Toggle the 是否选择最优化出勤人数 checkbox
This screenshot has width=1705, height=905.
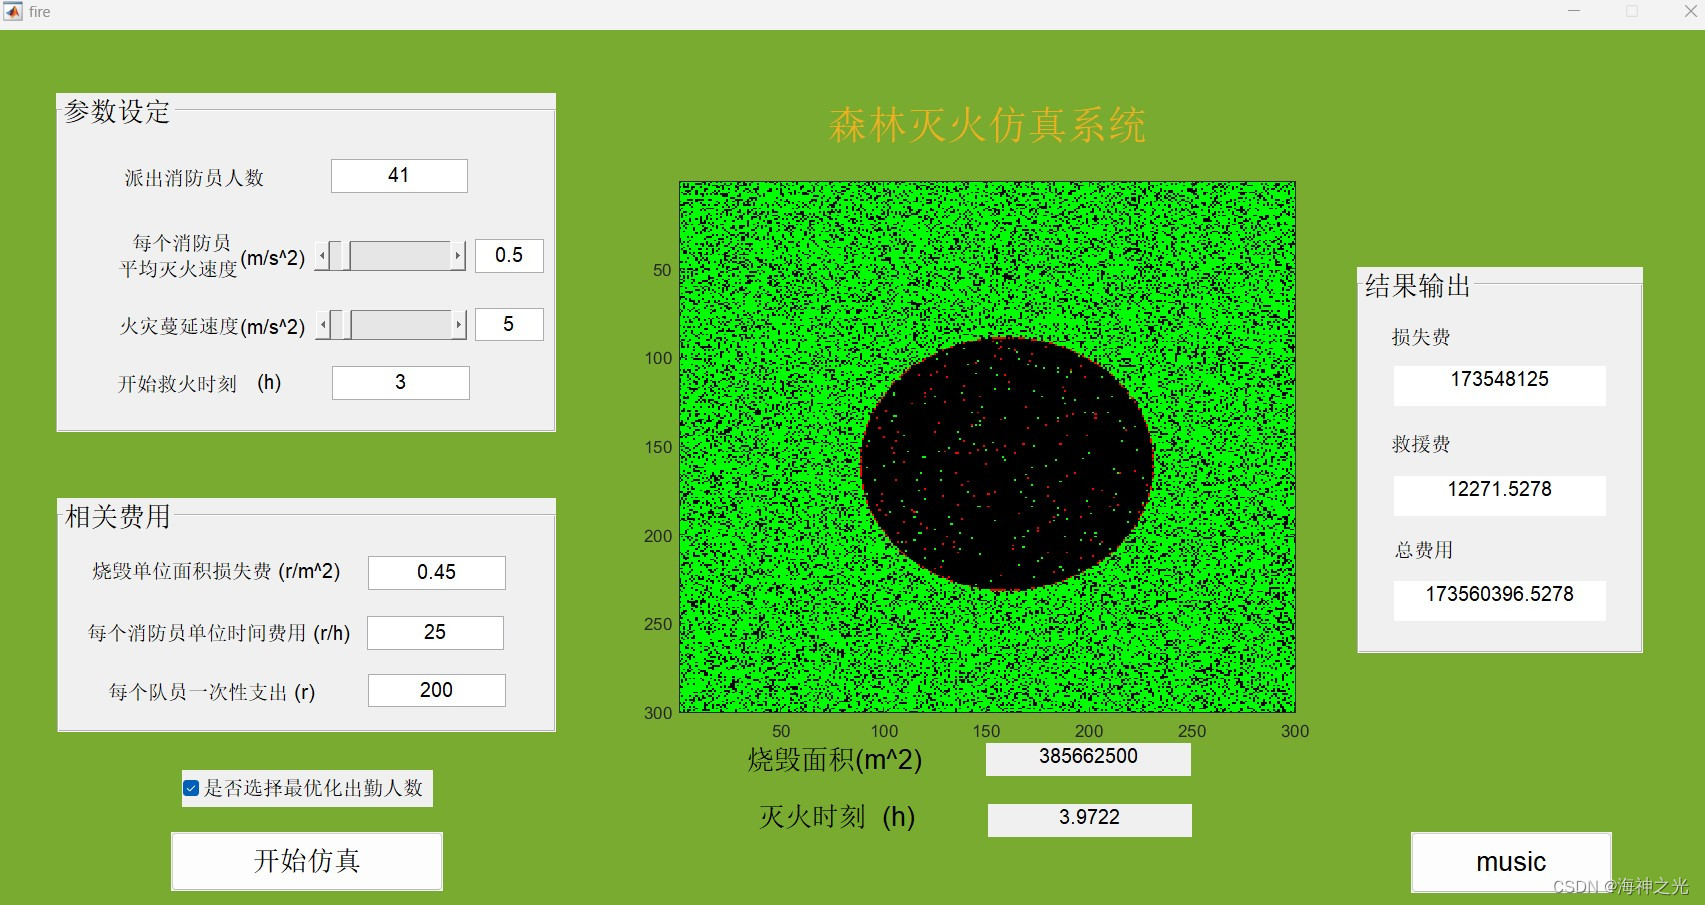[191, 788]
